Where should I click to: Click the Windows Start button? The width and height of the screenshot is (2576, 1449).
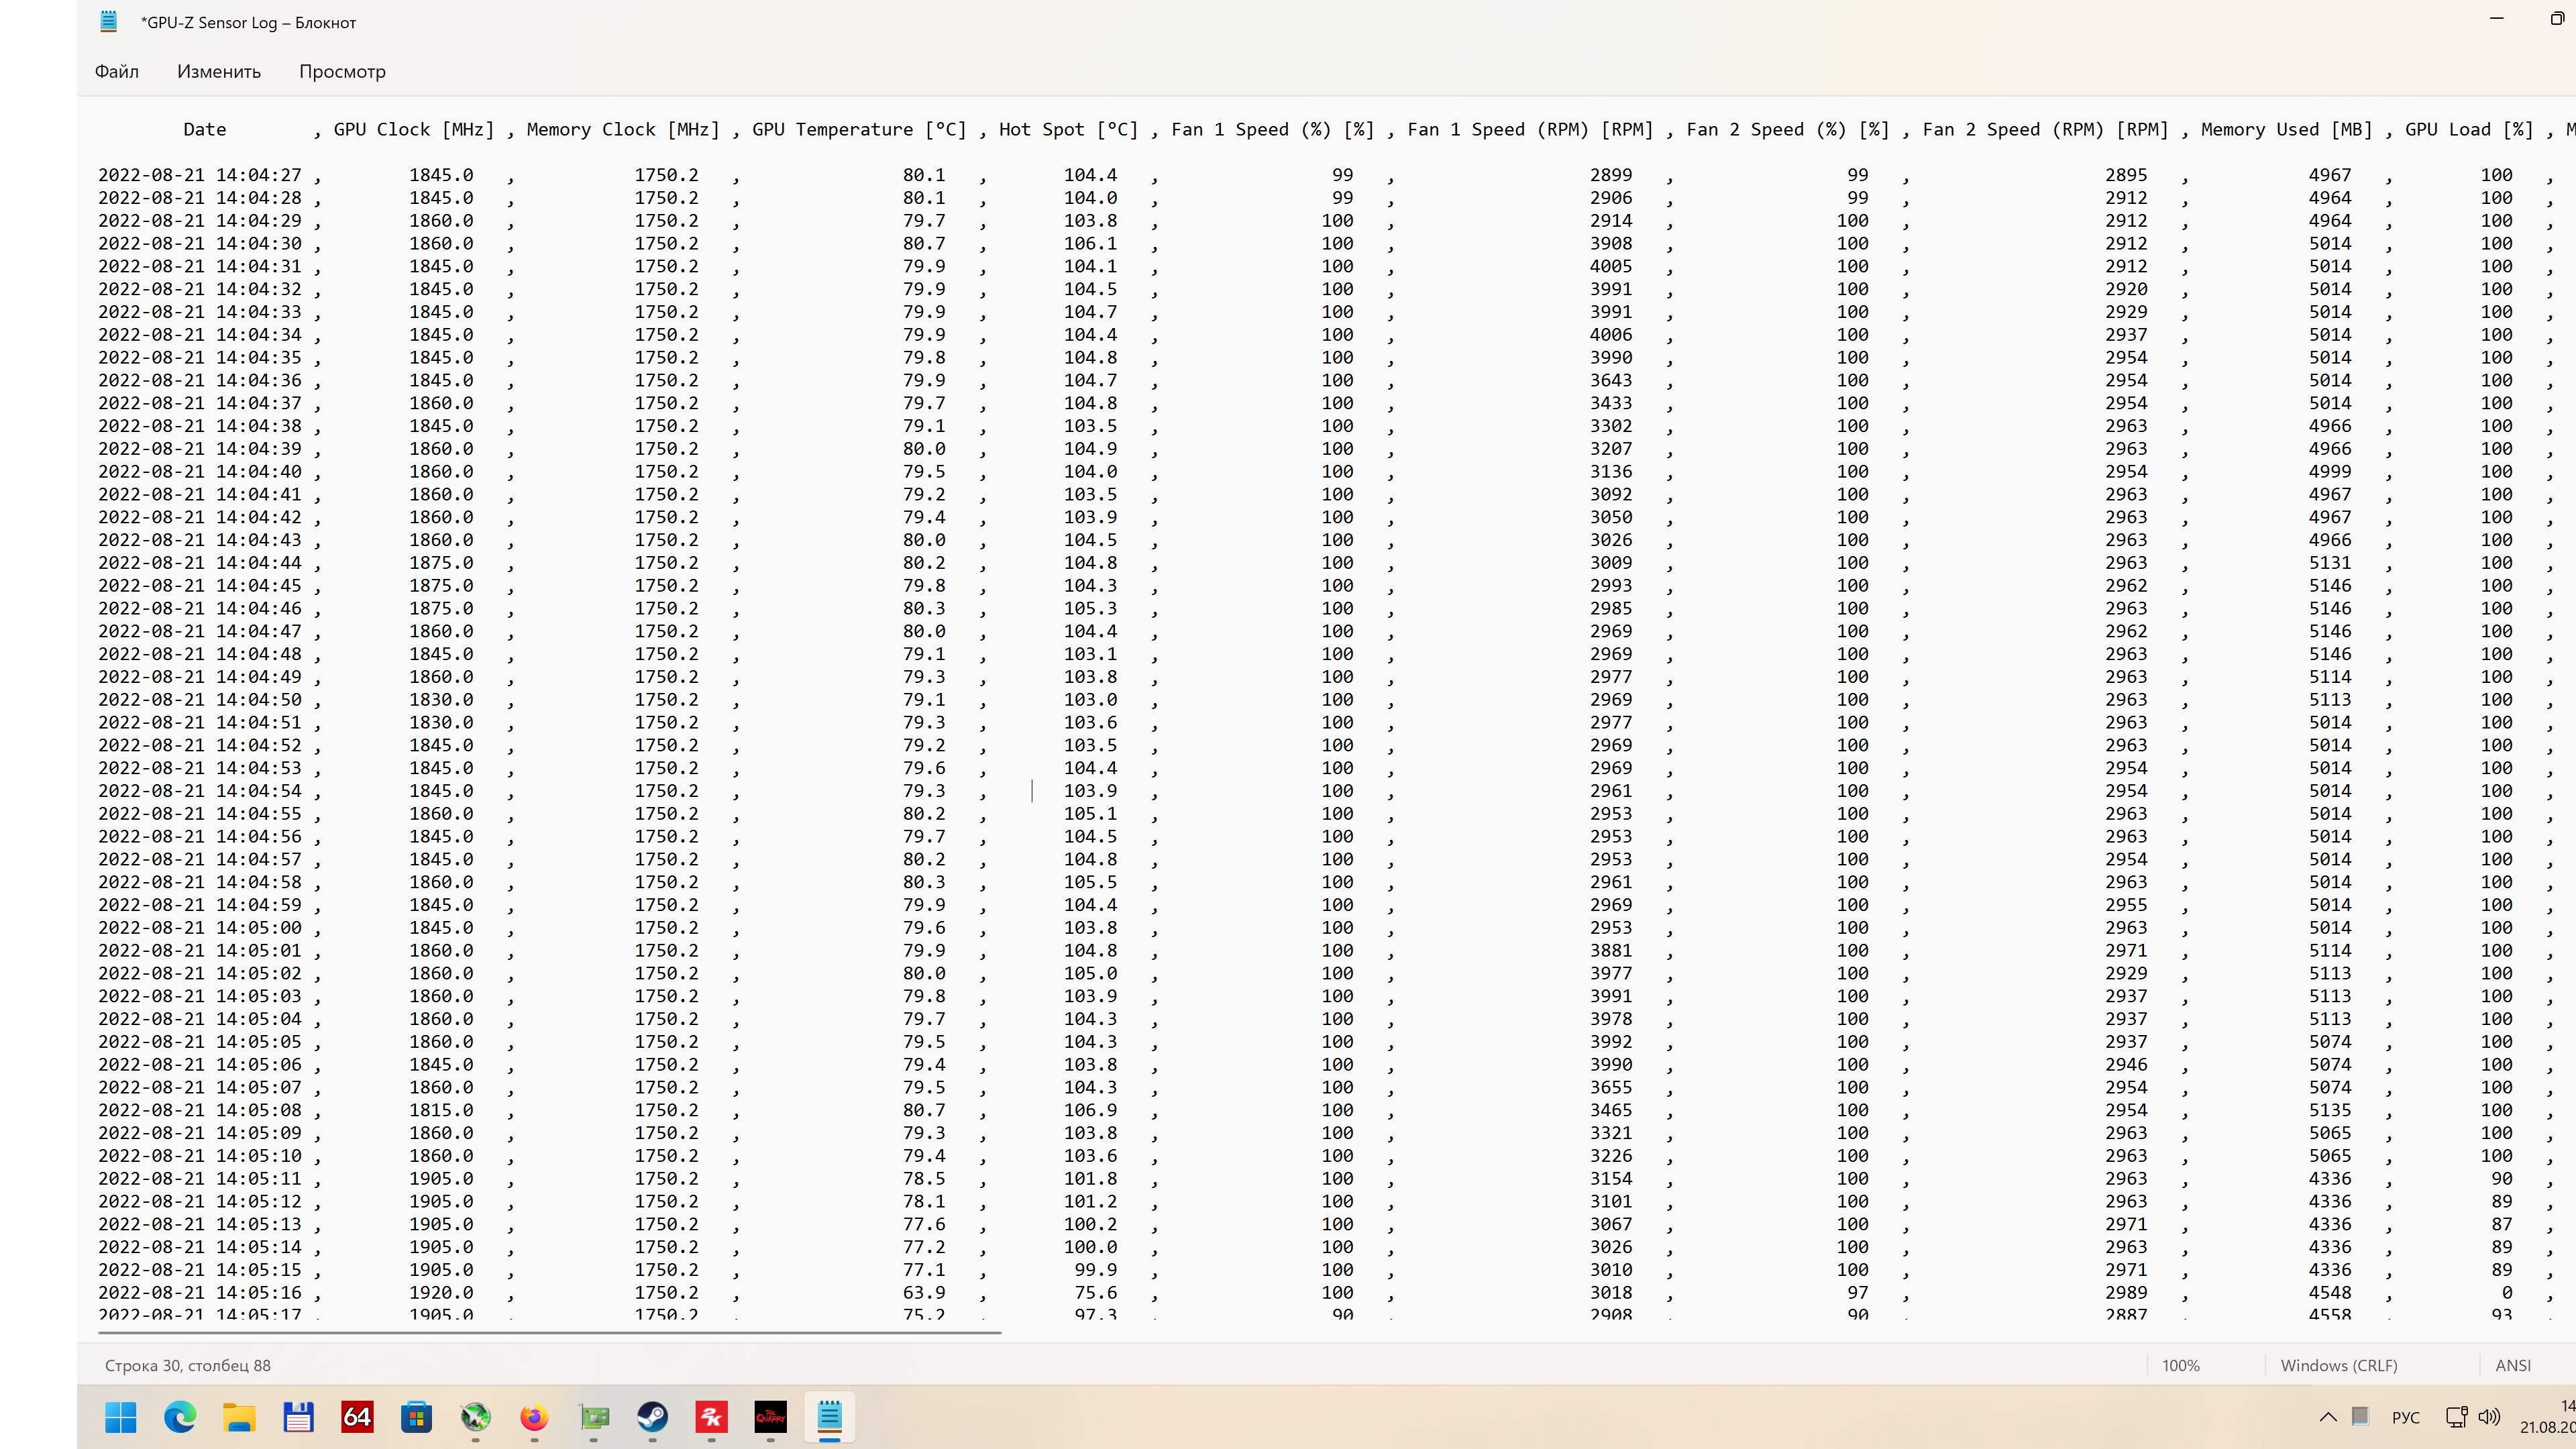(121, 1417)
